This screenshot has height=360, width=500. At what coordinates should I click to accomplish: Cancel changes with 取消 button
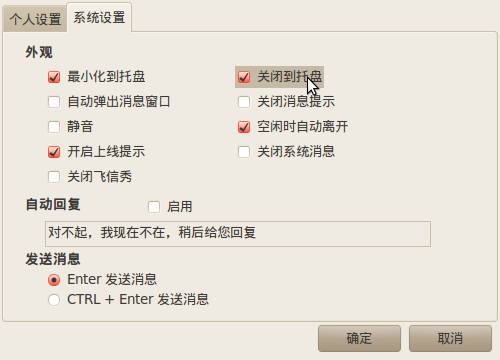(x=450, y=338)
